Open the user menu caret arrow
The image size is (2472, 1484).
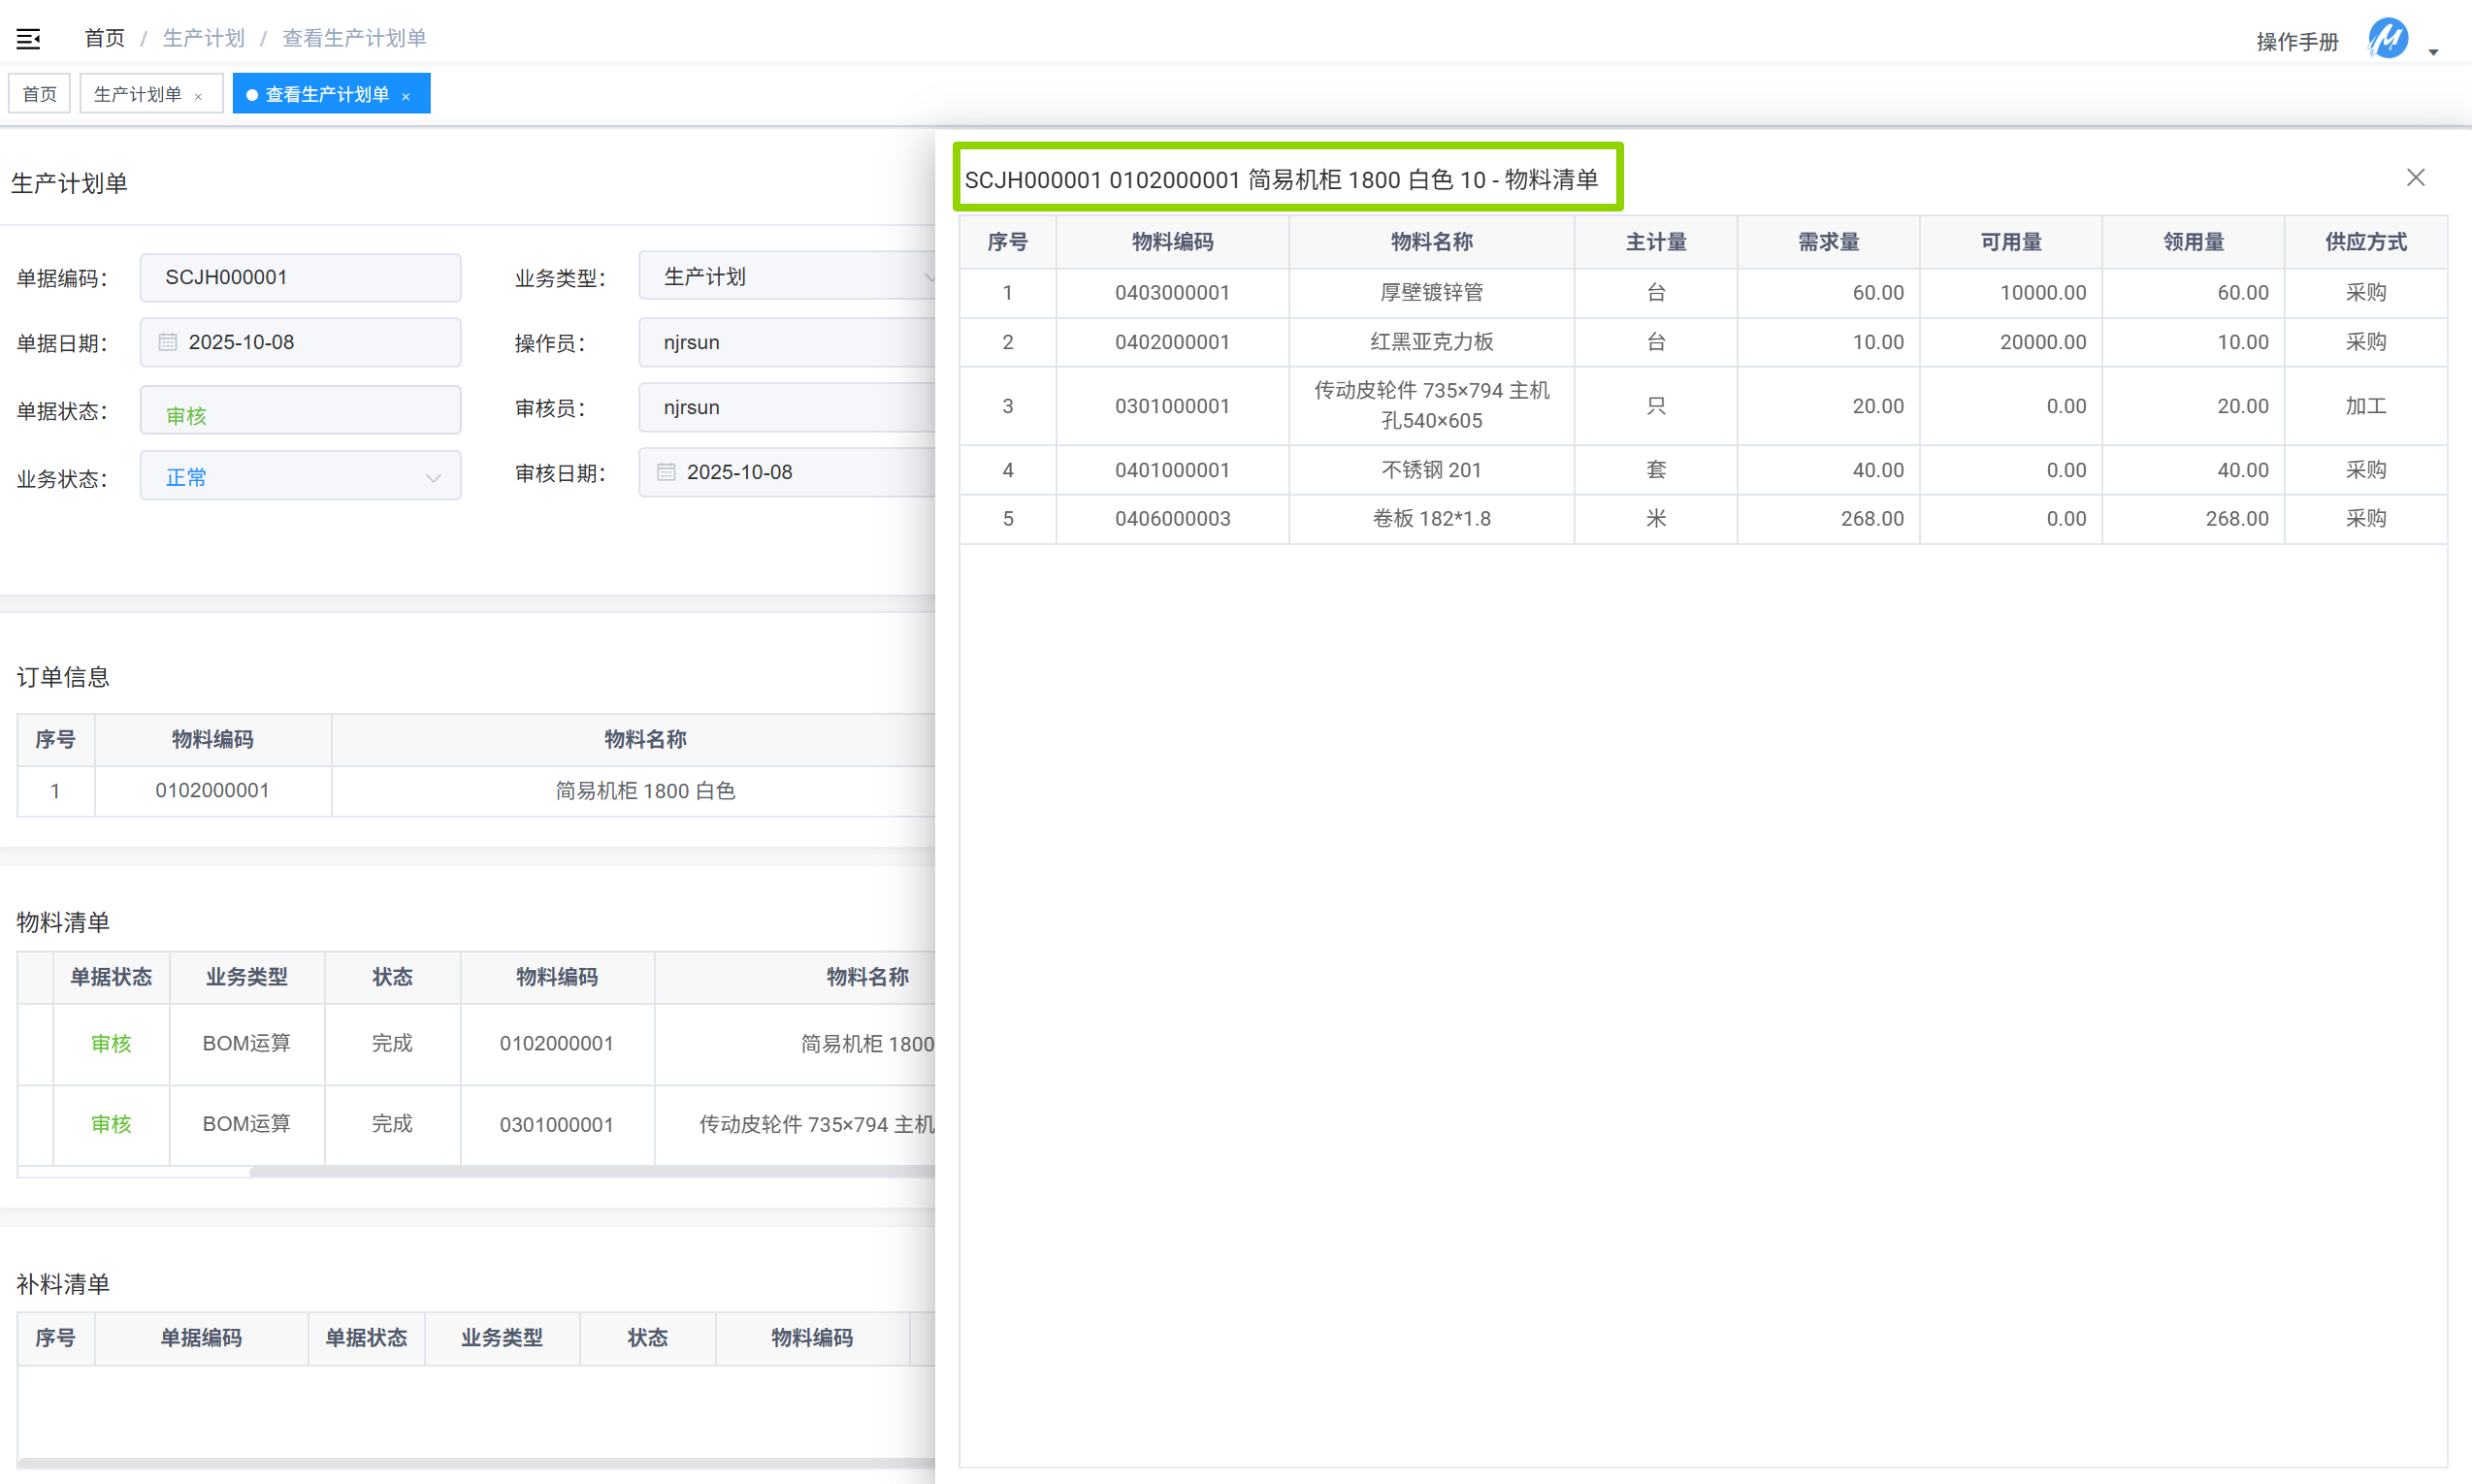(2433, 52)
